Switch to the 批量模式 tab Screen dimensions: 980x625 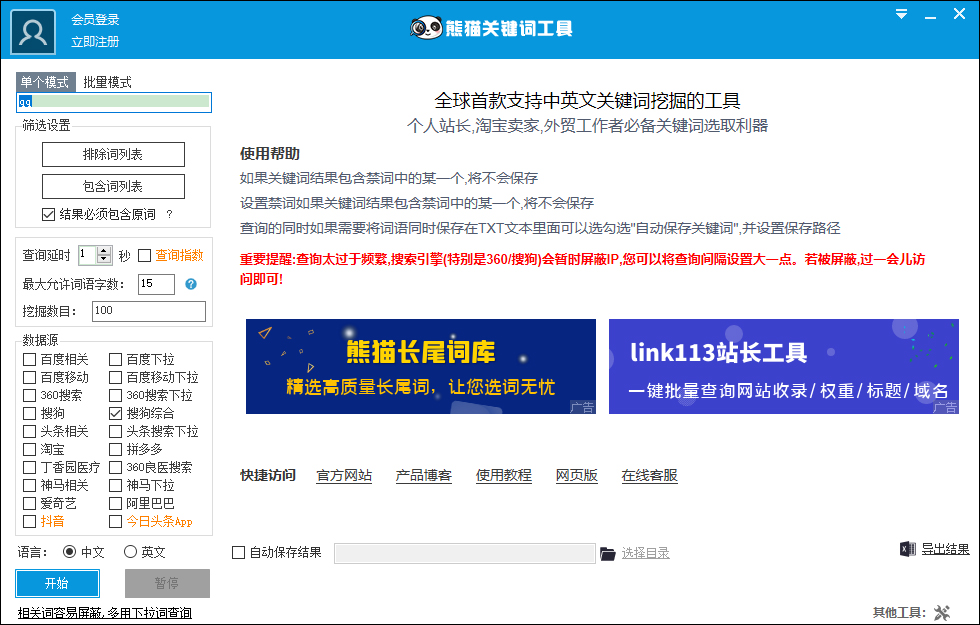pyautogui.click(x=108, y=82)
